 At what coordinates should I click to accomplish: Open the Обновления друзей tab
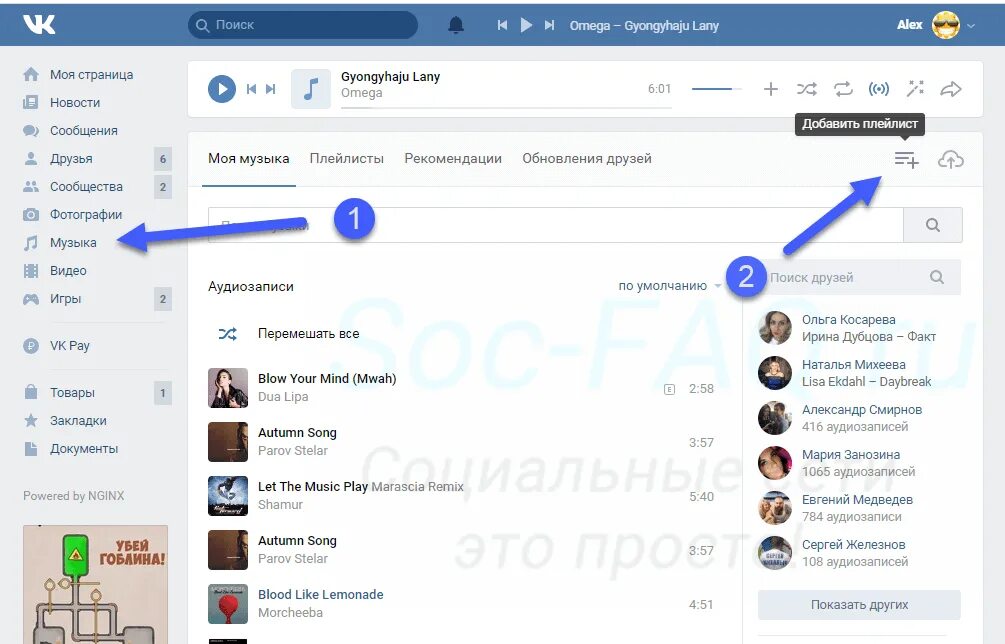(587, 158)
